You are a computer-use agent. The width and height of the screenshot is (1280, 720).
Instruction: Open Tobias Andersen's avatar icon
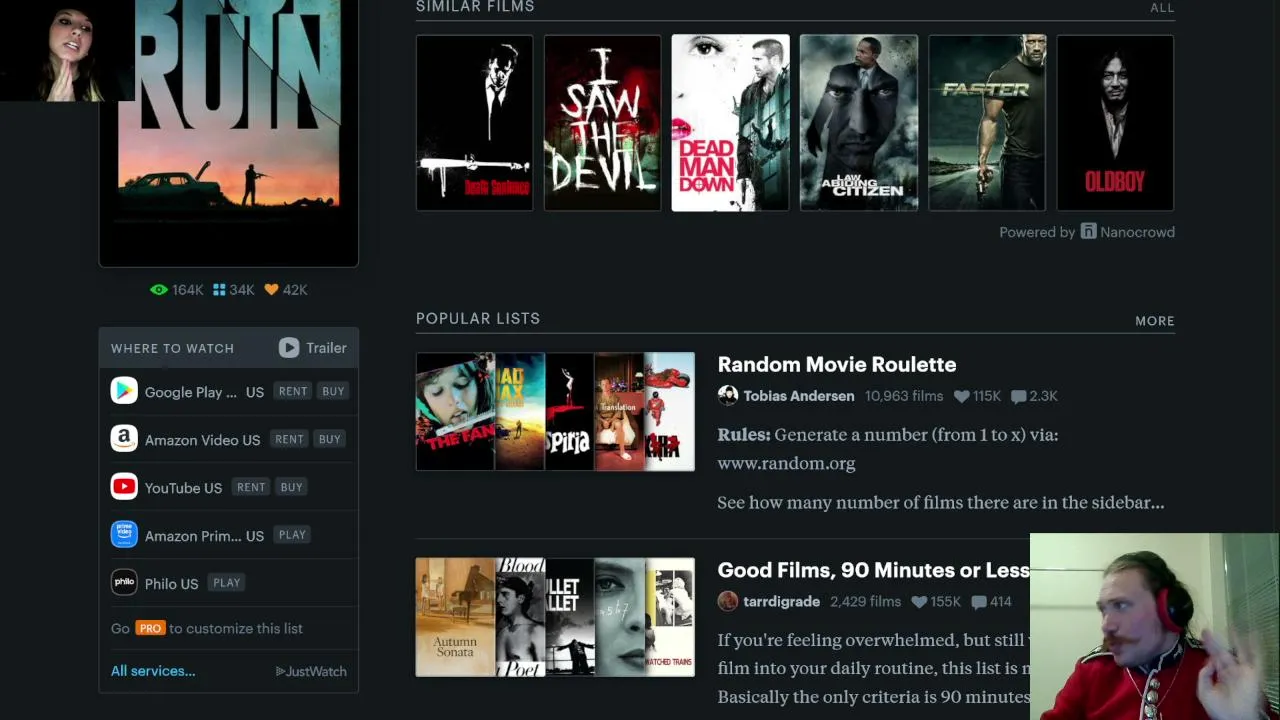[728, 396]
